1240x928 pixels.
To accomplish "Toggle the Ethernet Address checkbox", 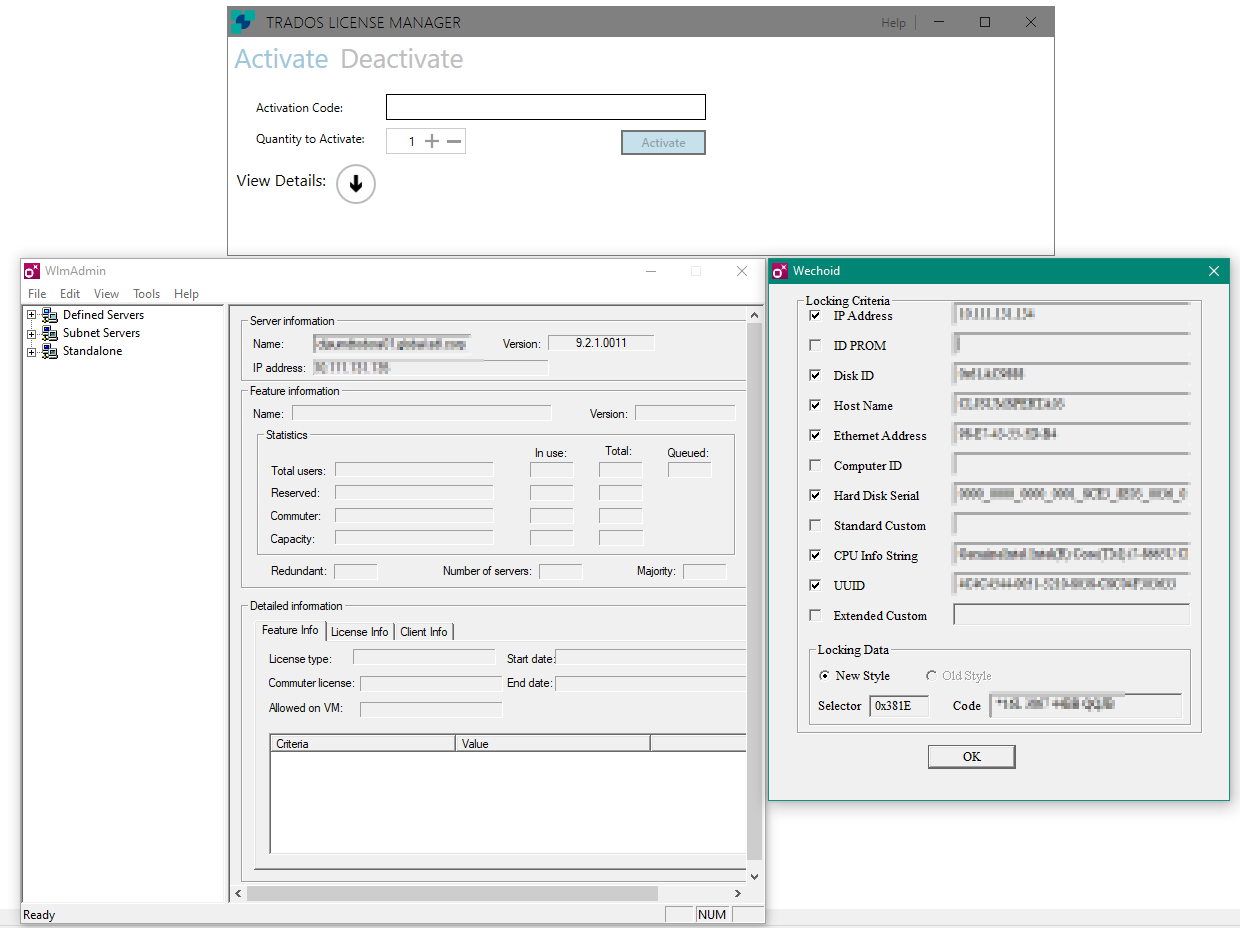I will click(x=816, y=436).
